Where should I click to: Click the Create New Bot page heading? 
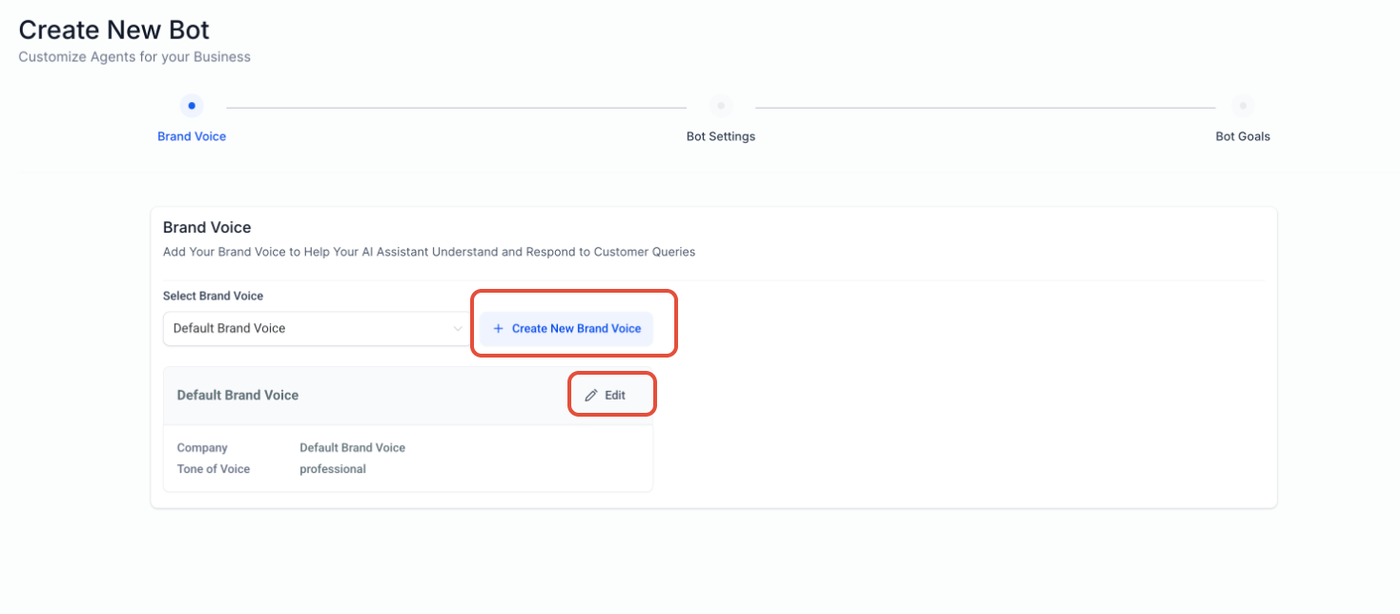(114, 30)
